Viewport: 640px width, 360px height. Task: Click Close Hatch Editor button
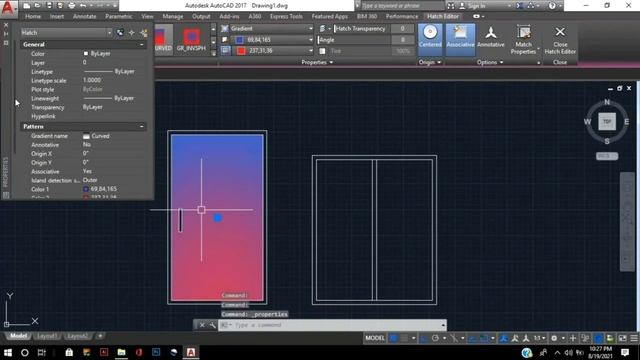tap(560, 40)
